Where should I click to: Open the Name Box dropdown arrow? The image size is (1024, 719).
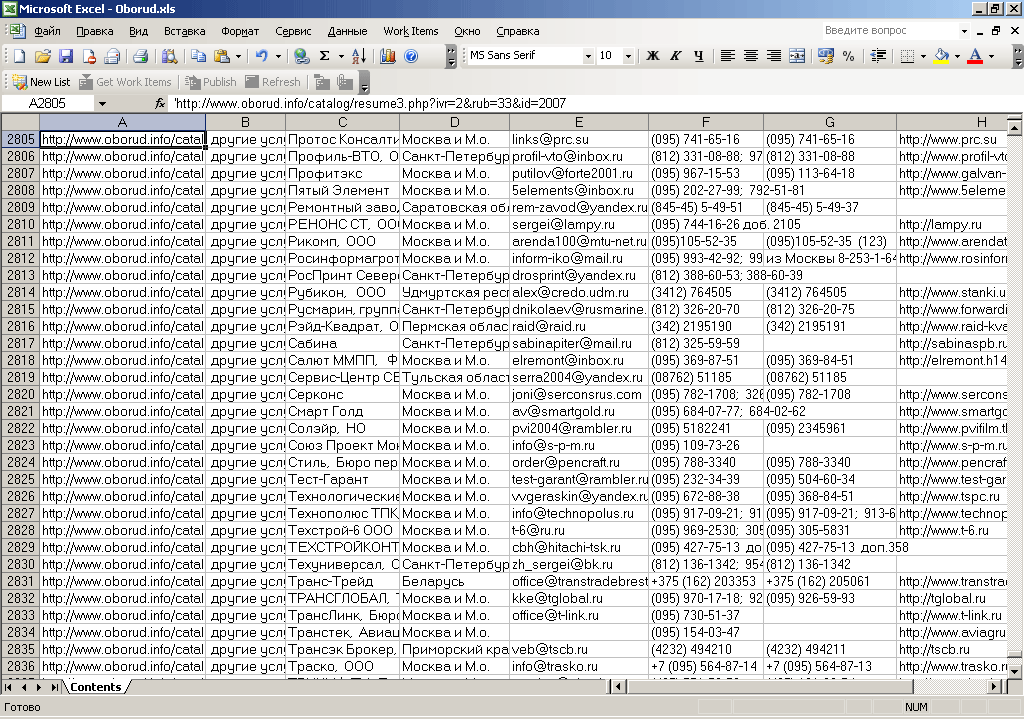[102, 103]
